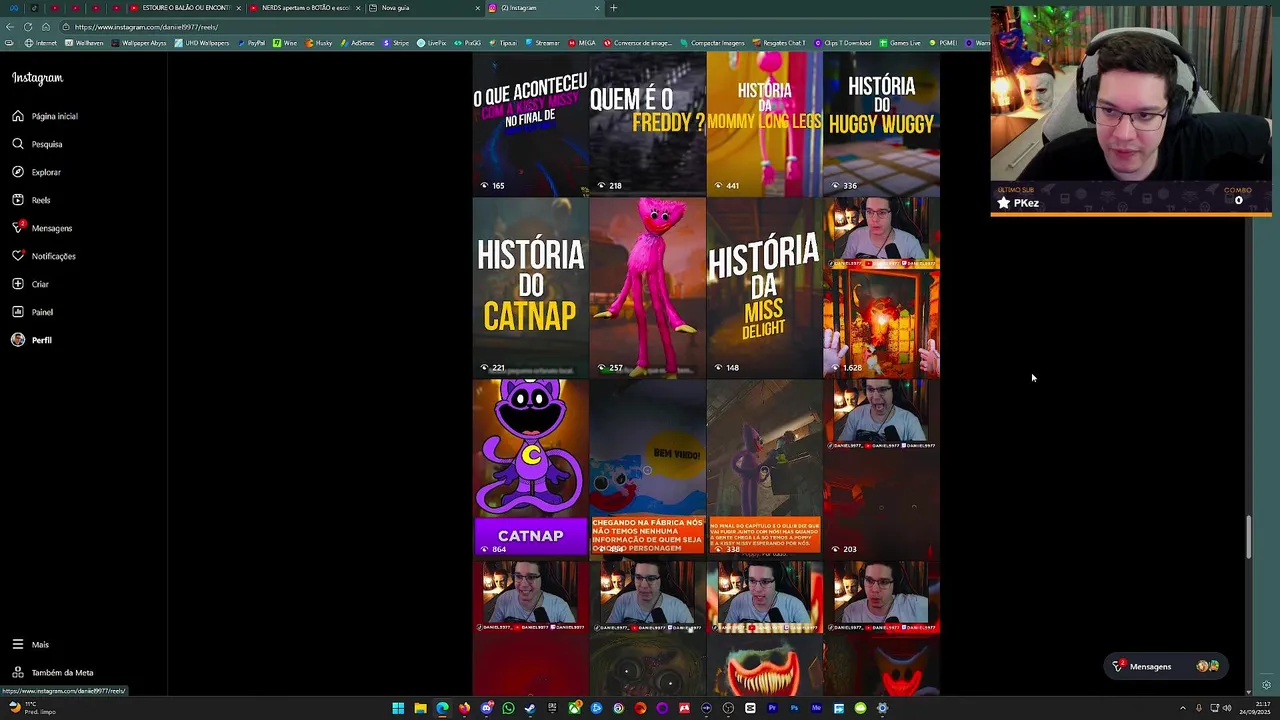Open the reel with 338 views
The height and width of the screenshot is (720, 1280).
click(x=764, y=468)
